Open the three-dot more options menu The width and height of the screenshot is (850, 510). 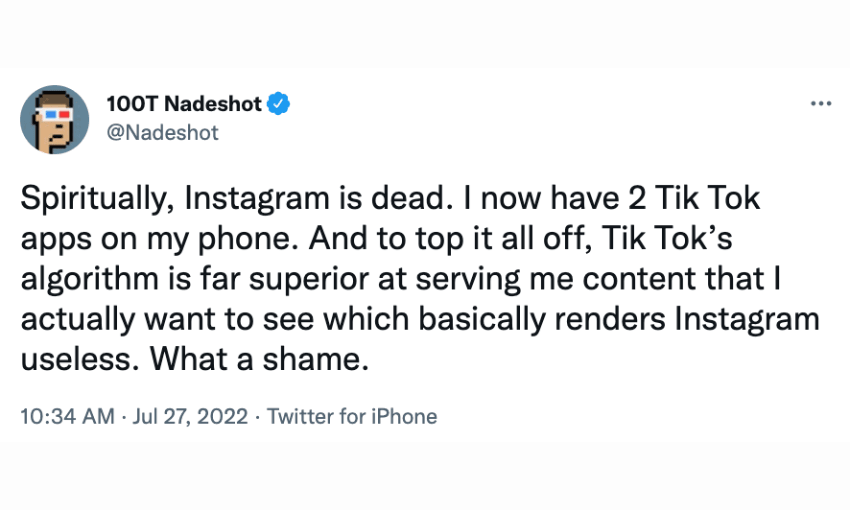tap(820, 104)
